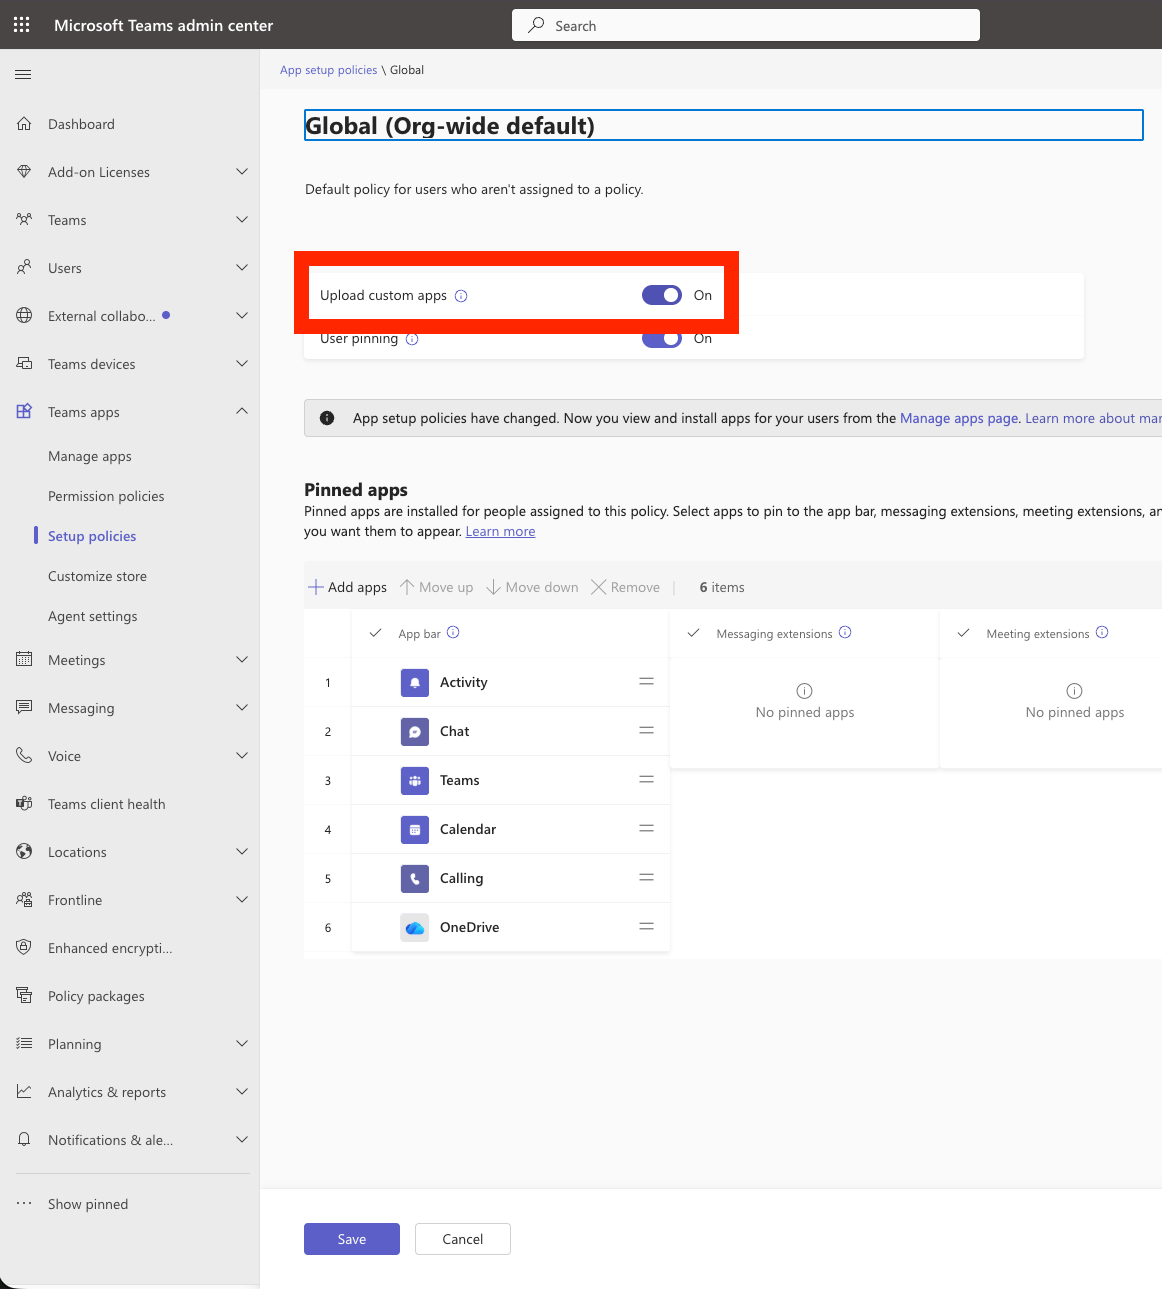The height and width of the screenshot is (1289, 1162).
Task: Click the Planning list icon
Action: coord(24,1044)
